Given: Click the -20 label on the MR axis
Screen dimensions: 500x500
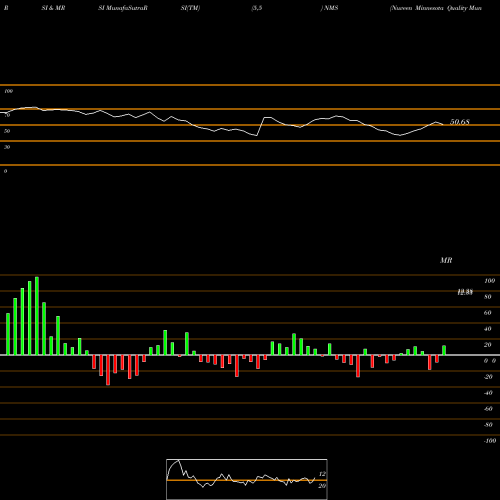Looking at the screenshot, I should click(x=488, y=377).
